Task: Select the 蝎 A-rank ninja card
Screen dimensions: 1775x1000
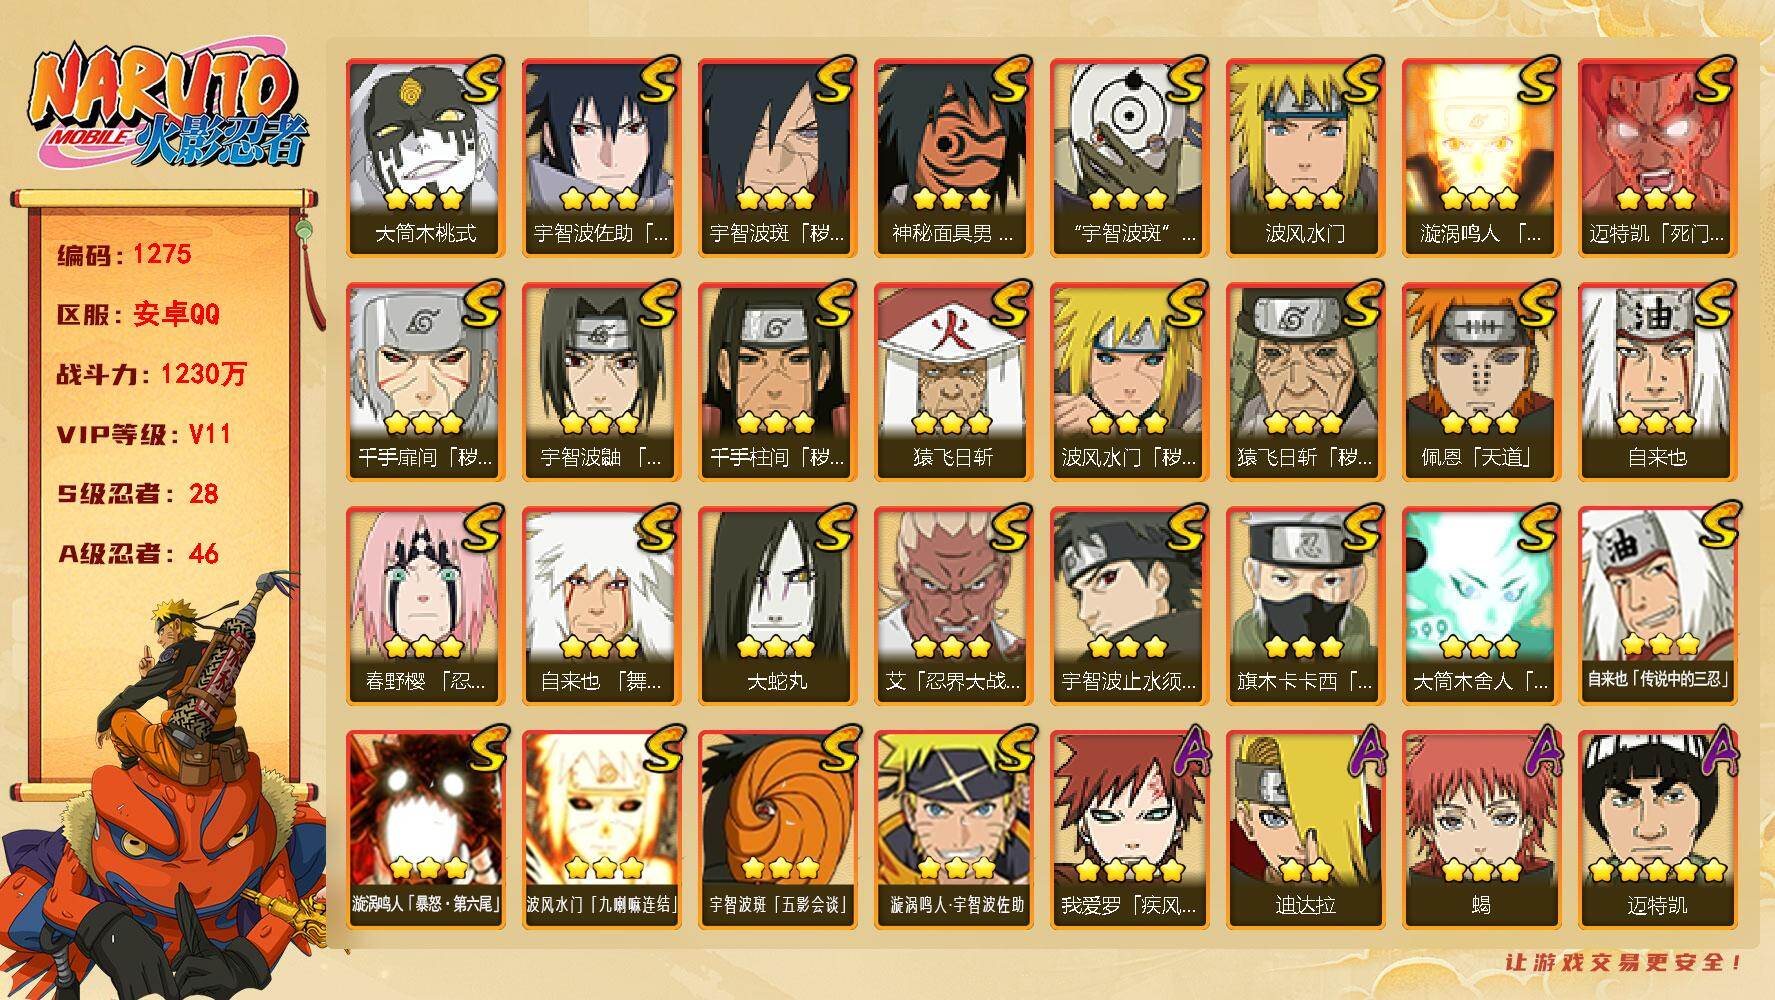Action: pos(1482,830)
